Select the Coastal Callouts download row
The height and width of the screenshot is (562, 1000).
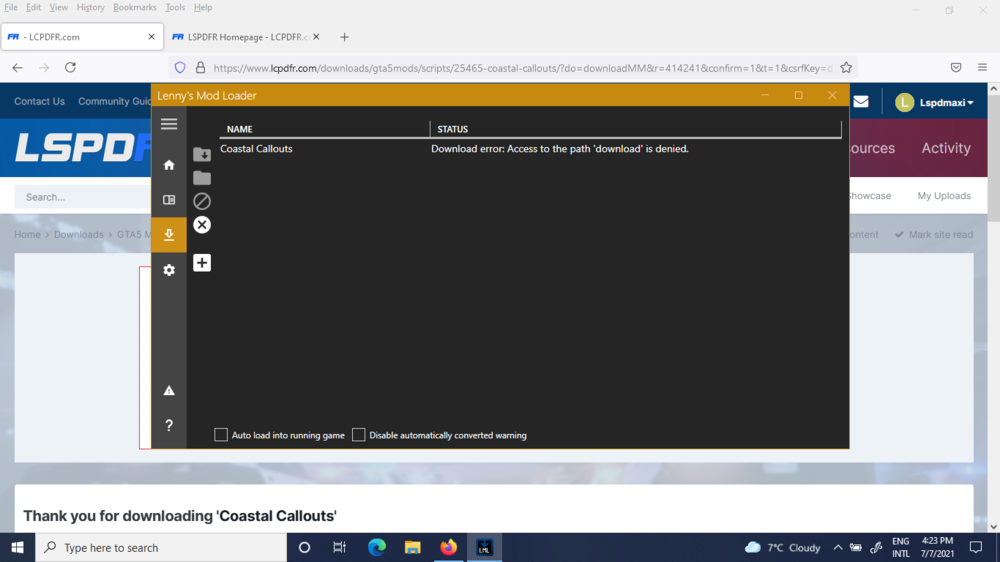click(x=531, y=149)
